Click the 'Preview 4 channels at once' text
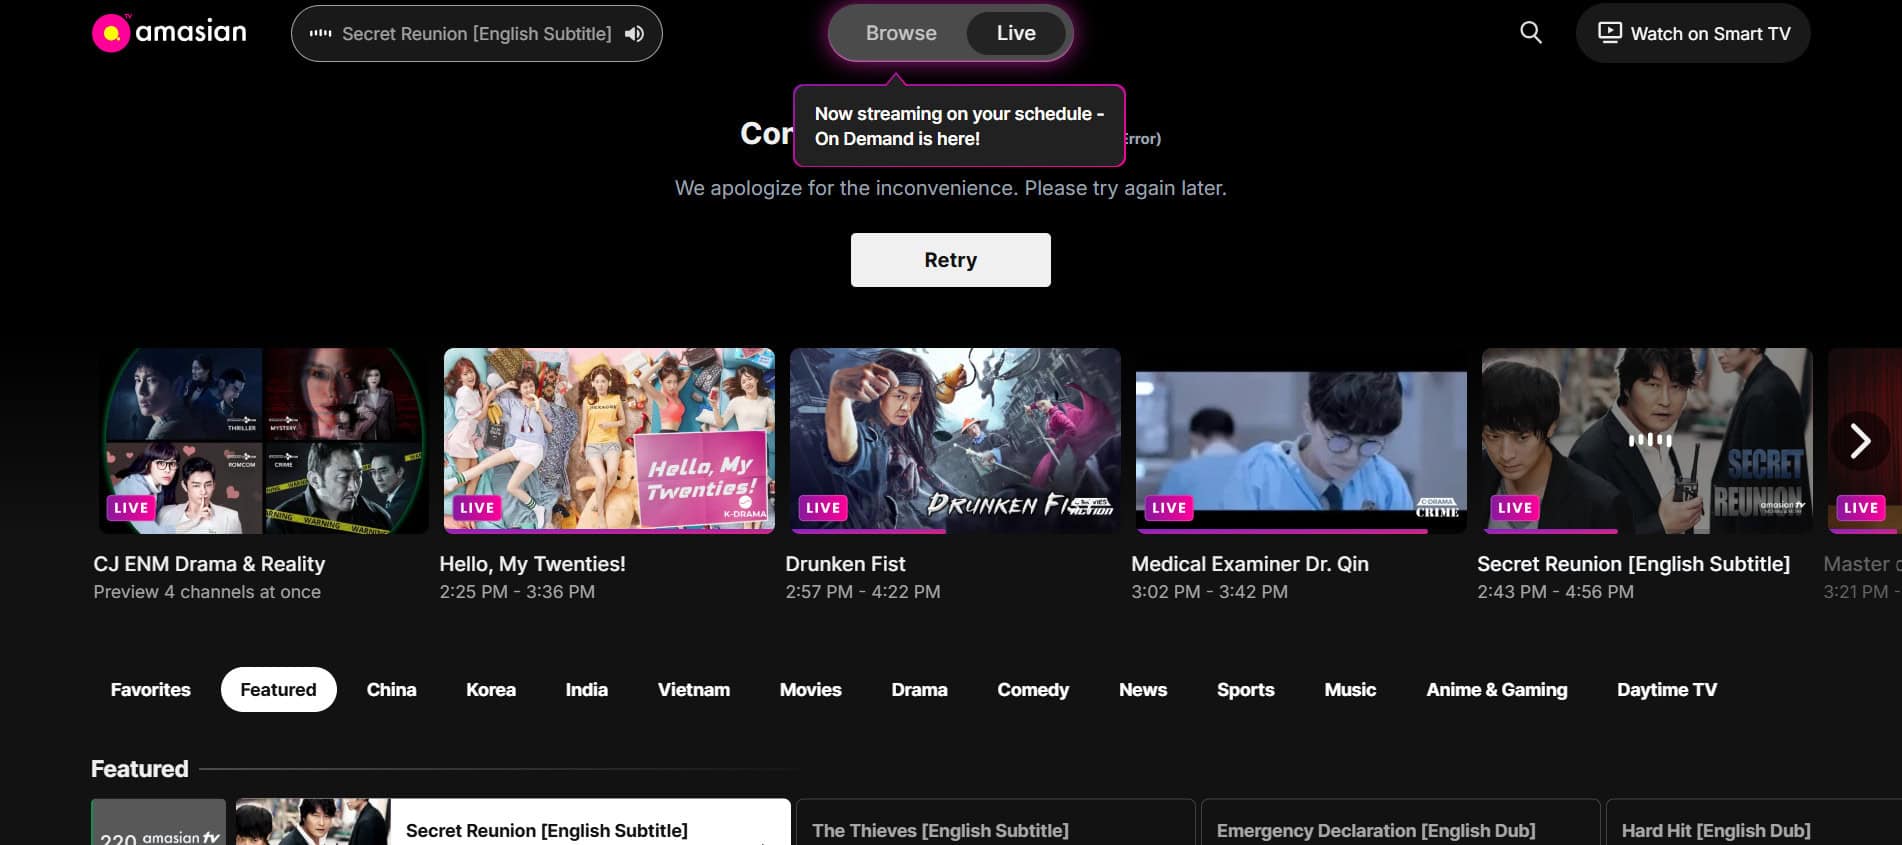The height and width of the screenshot is (845, 1902). click(207, 592)
